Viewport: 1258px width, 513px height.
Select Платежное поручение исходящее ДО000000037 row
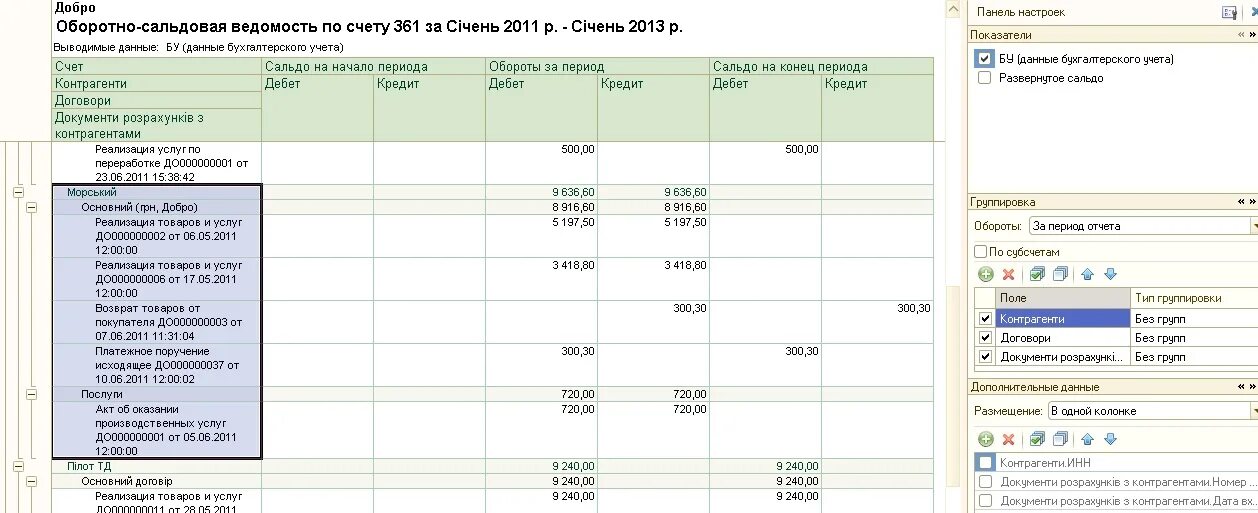tap(157, 365)
